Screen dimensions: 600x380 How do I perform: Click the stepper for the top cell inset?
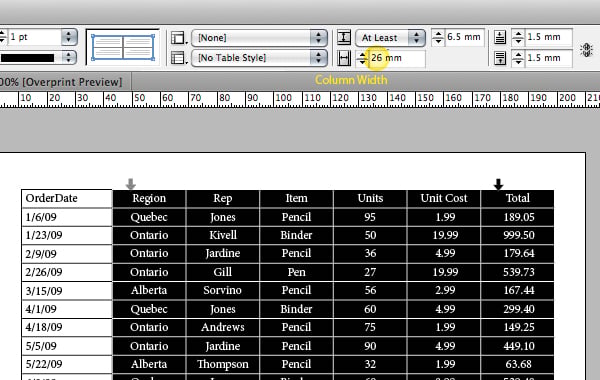pos(518,38)
